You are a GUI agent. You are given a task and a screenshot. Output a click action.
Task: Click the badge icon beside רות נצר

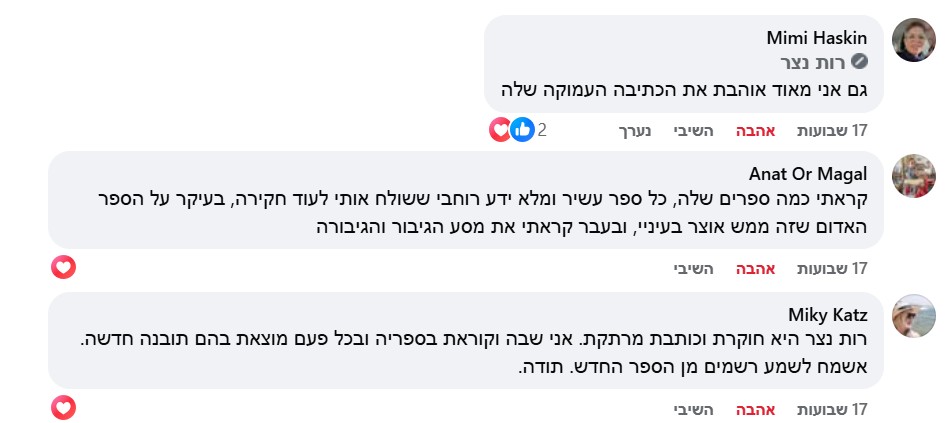[x=858, y=62]
